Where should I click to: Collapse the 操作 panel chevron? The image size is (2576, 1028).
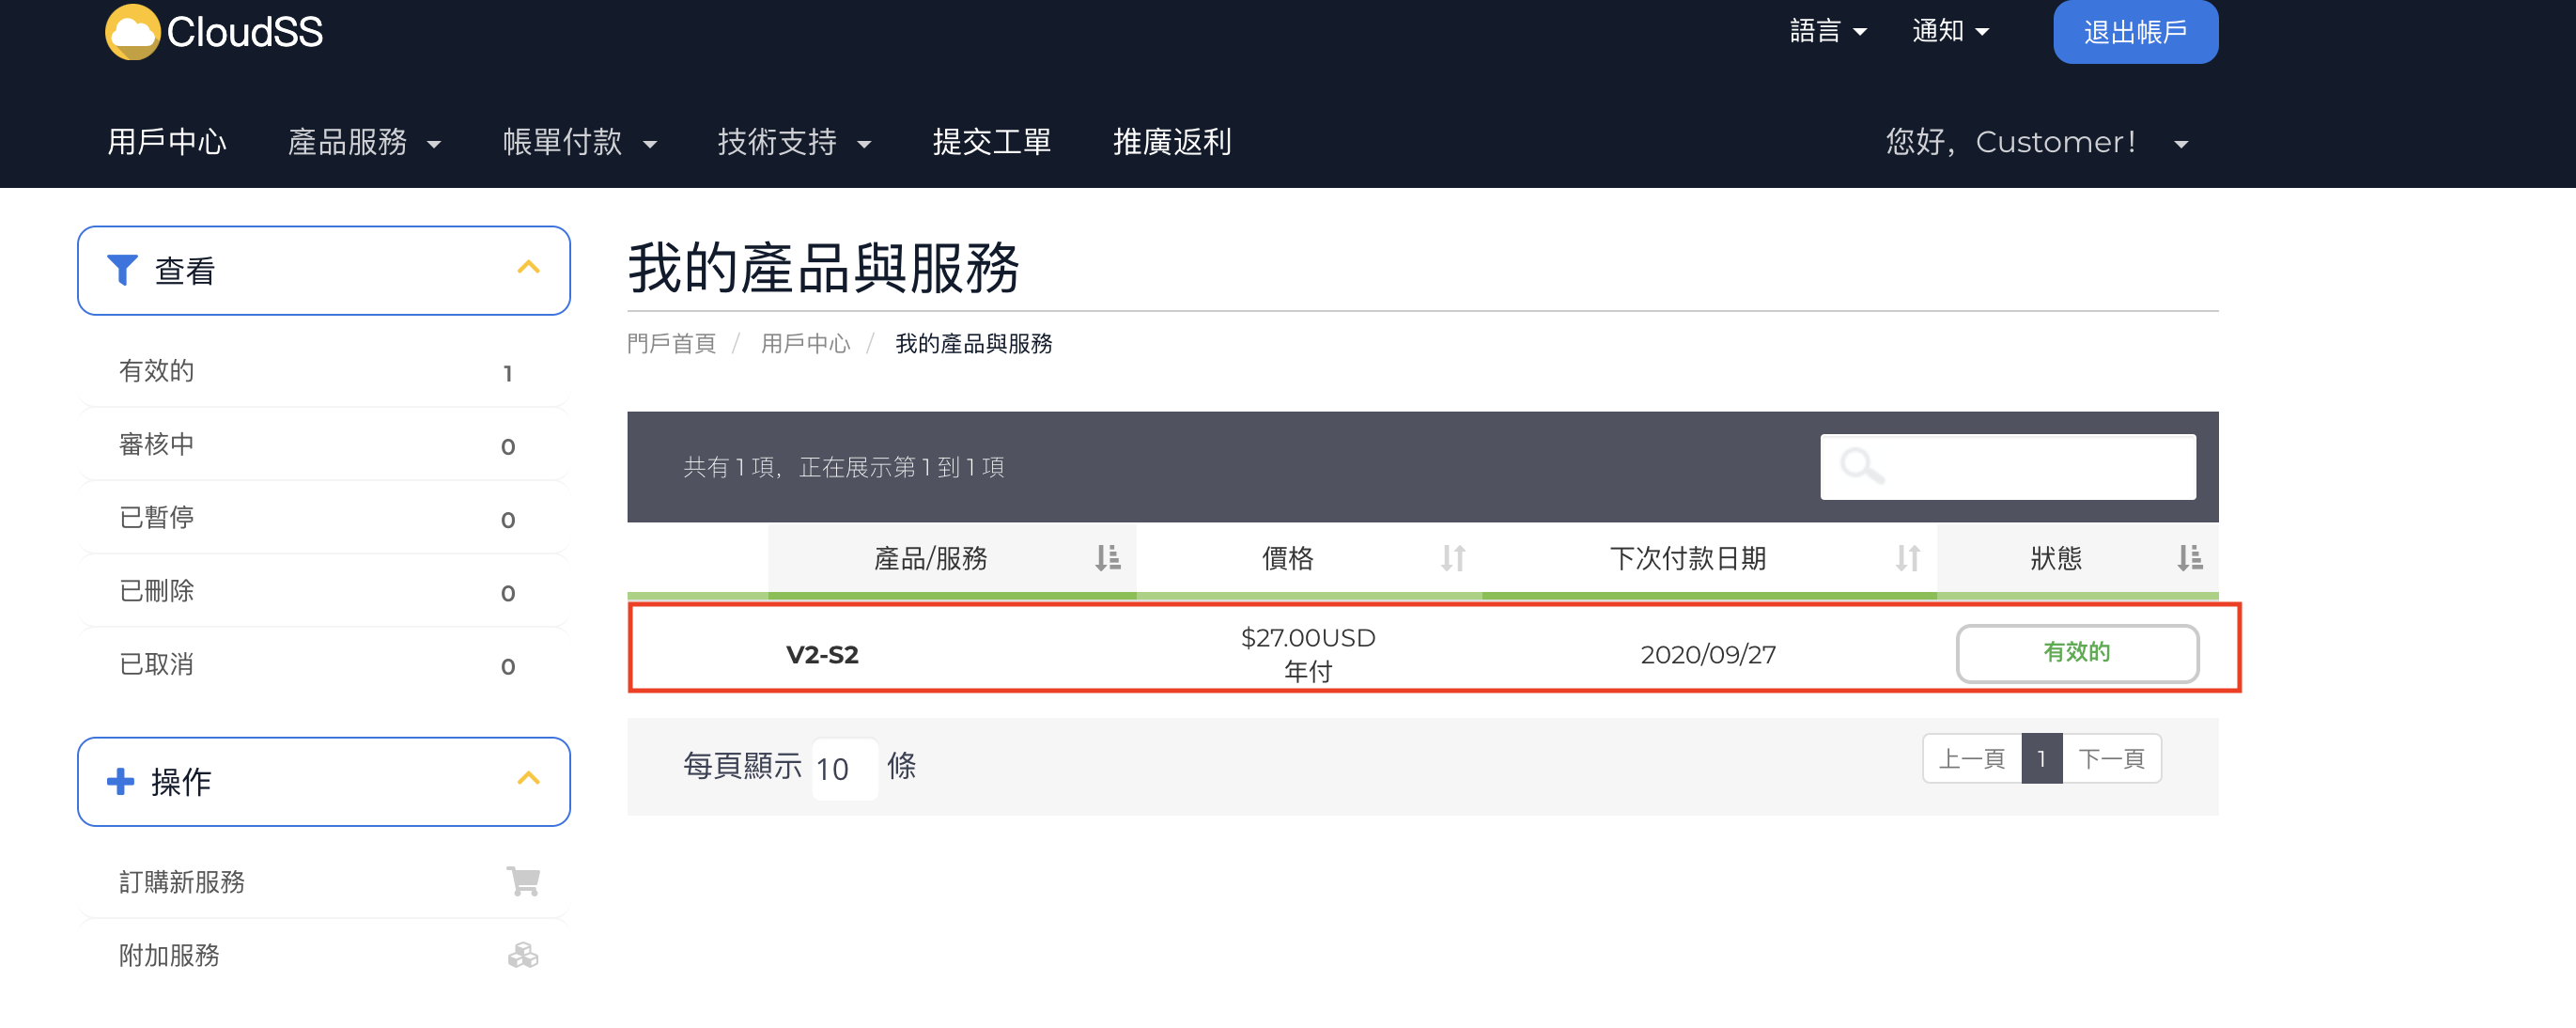(528, 779)
